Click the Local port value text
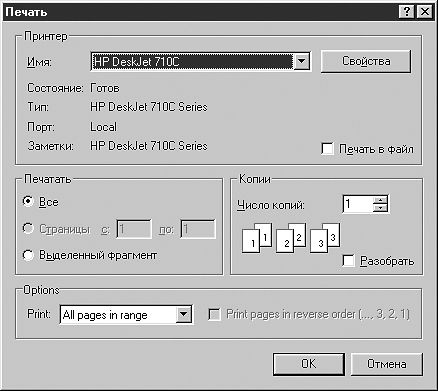The image size is (438, 391). pyautogui.click(x=103, y=127)
